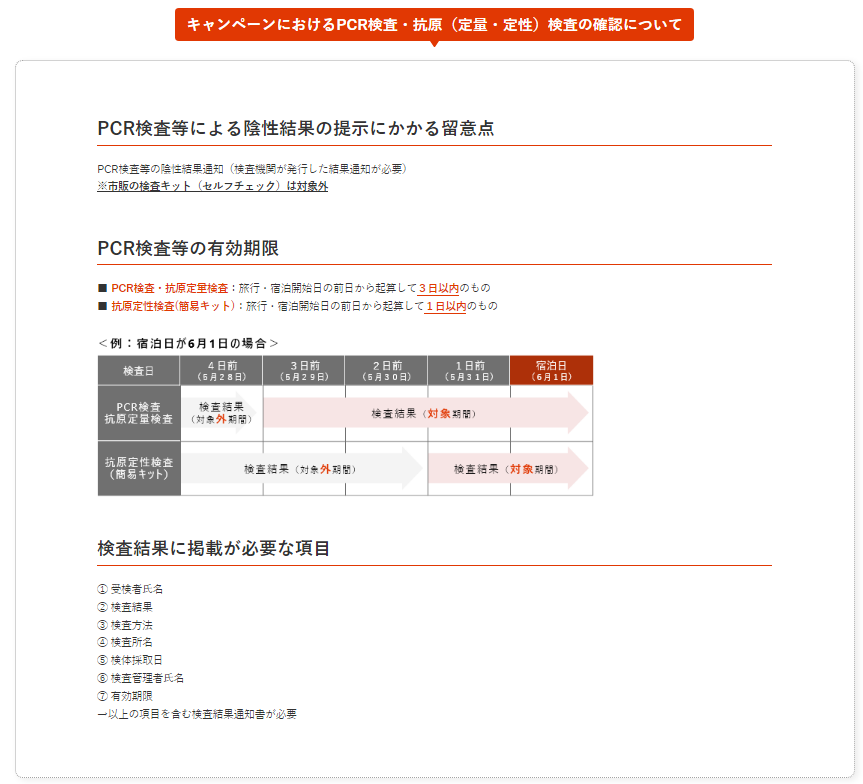Click the PCR検査 抗原定量検査 row header
Image resolution: width=863 pixels, height=784 pixels.
pyautogui.click(x=138, y=413)
